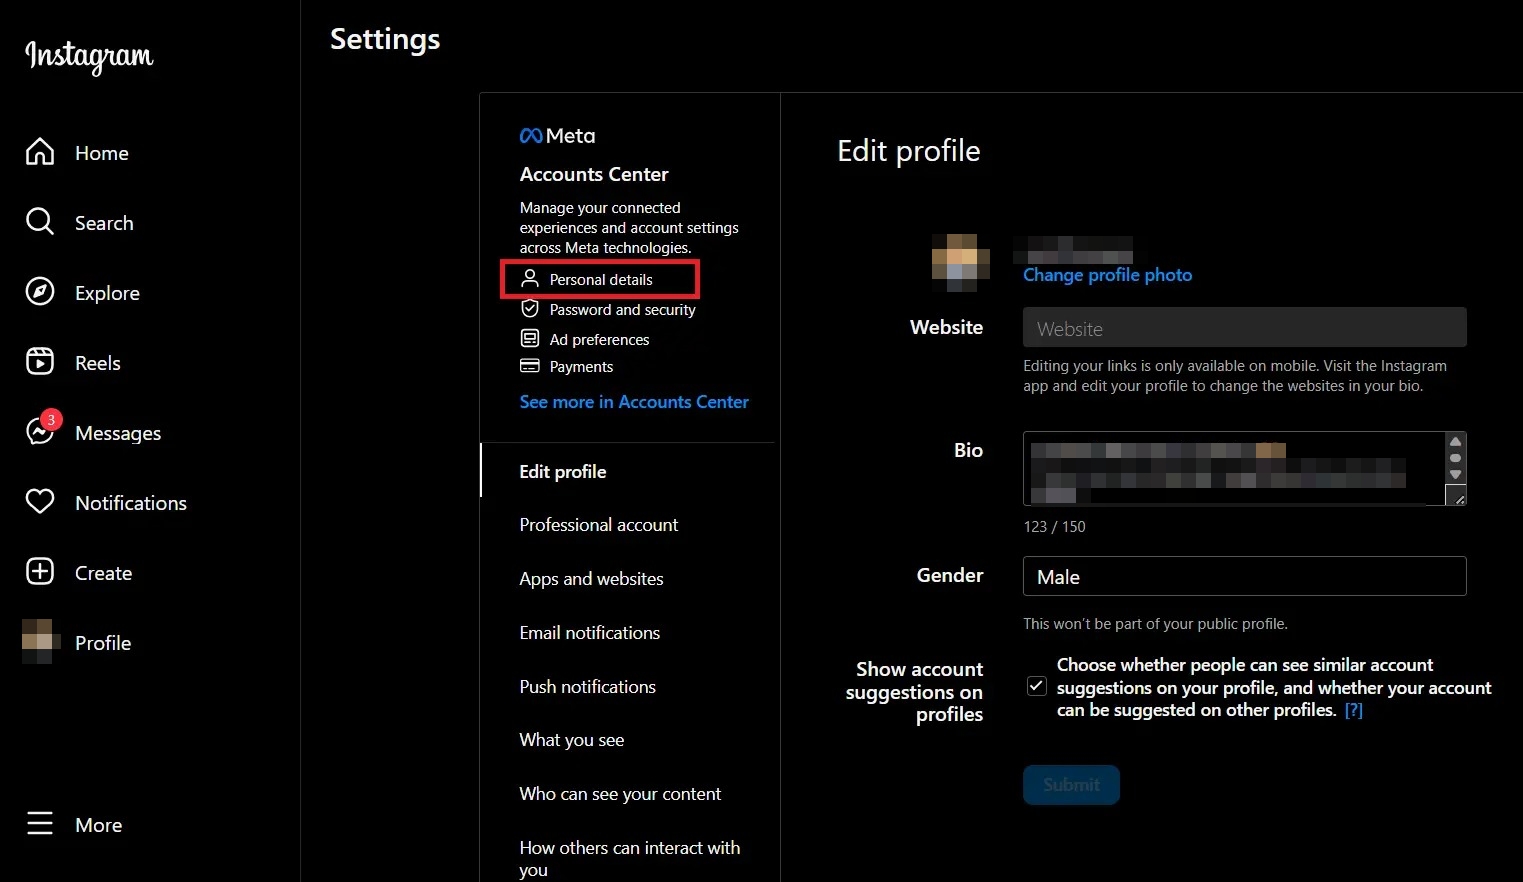Click the Submit button

(x=1071, y=785)
